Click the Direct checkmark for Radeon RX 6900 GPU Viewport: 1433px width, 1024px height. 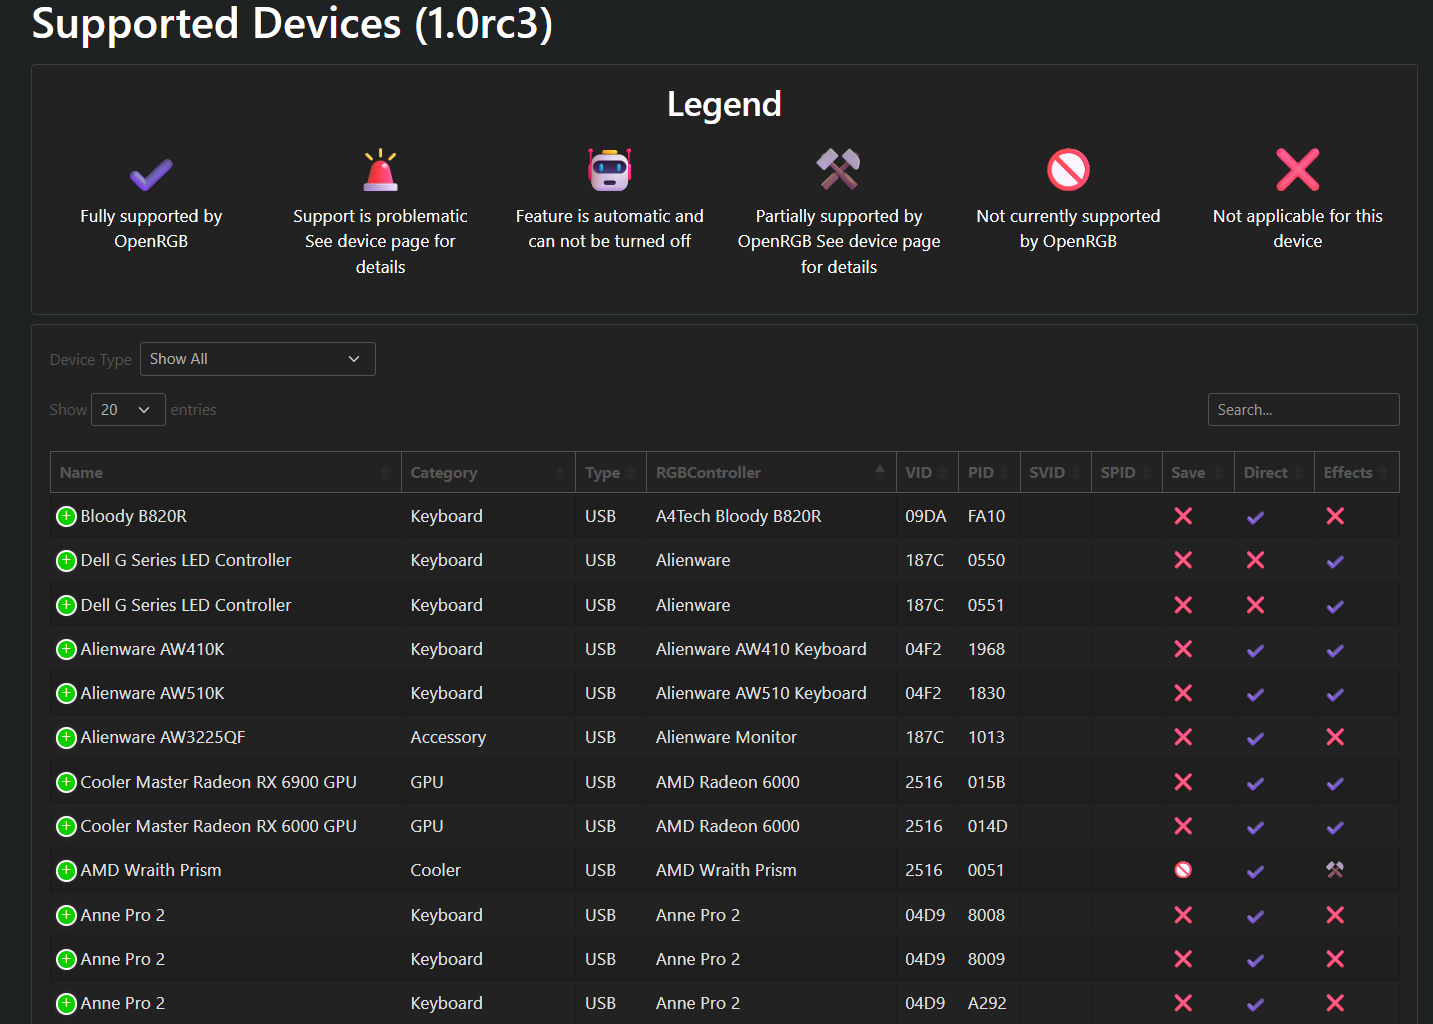(x=1255, y=783)
